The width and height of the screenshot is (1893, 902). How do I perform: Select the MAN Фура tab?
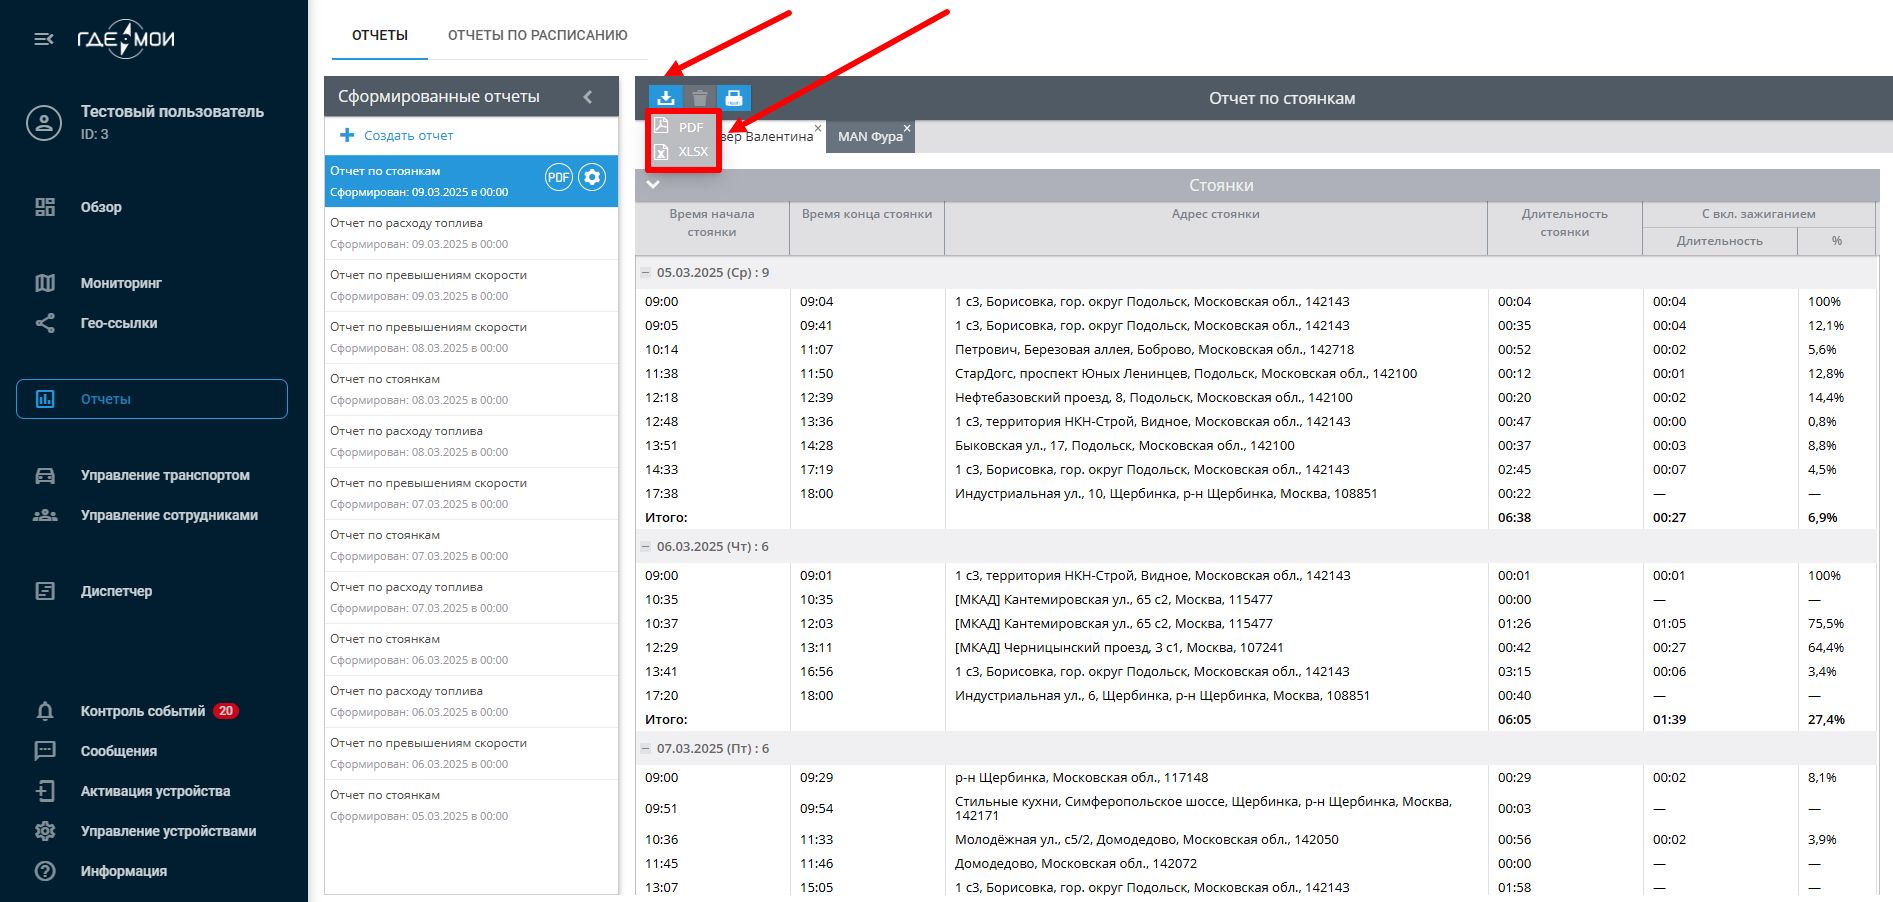(868, 137)
